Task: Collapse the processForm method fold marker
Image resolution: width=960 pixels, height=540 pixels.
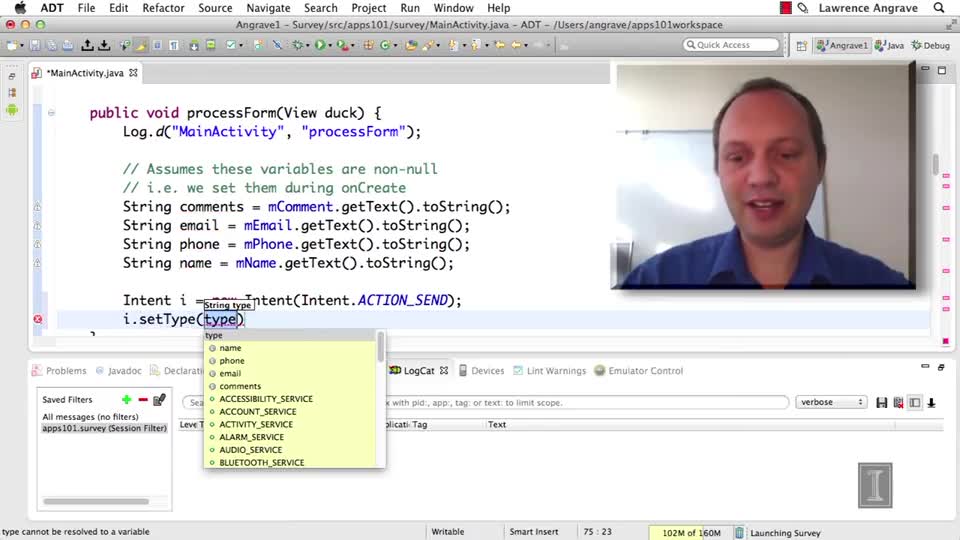Action: click(51, 113)
